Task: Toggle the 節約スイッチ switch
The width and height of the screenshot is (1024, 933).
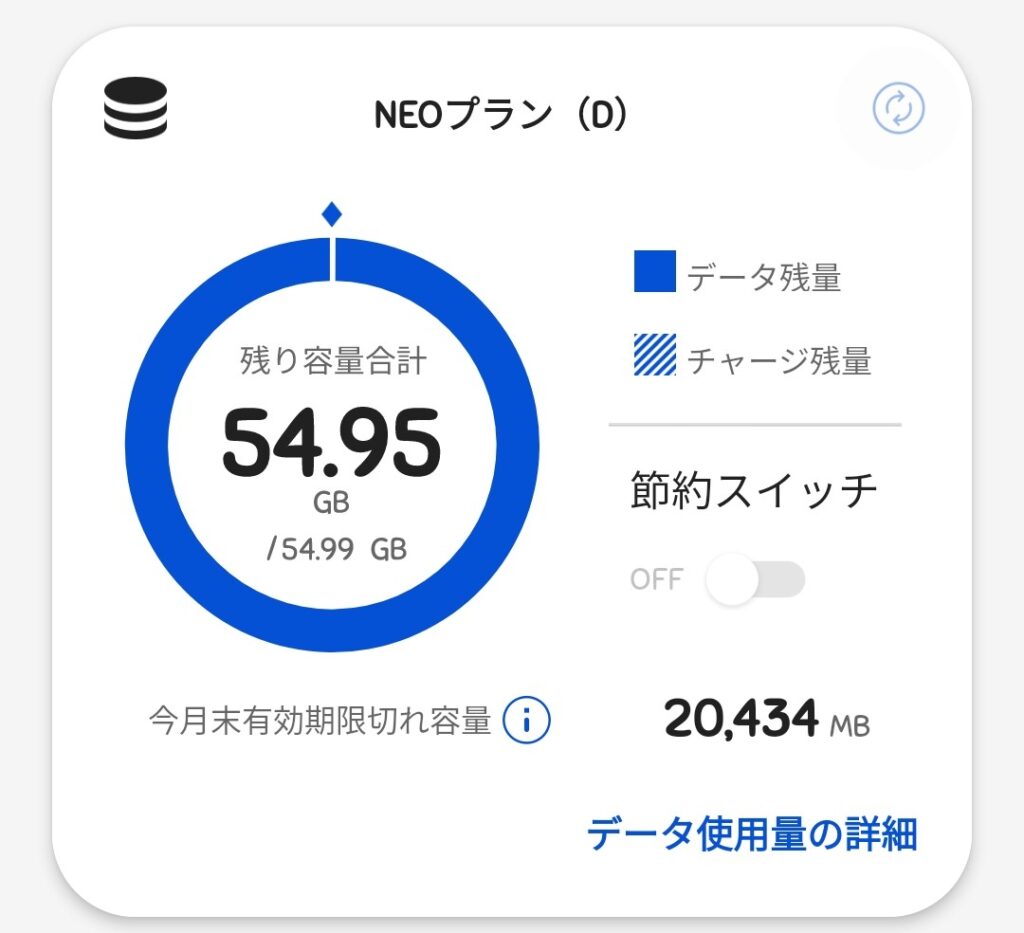Action: [x=755, y=579]
